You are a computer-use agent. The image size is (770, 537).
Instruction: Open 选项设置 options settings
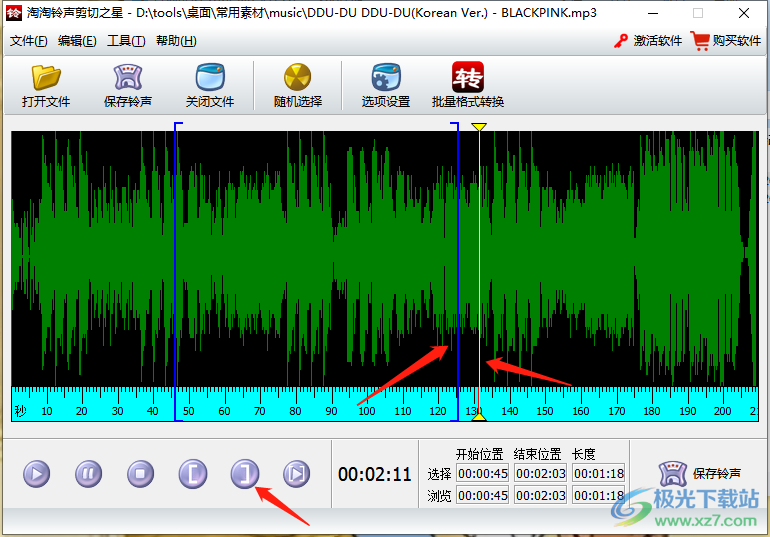[x=386, y=78]
